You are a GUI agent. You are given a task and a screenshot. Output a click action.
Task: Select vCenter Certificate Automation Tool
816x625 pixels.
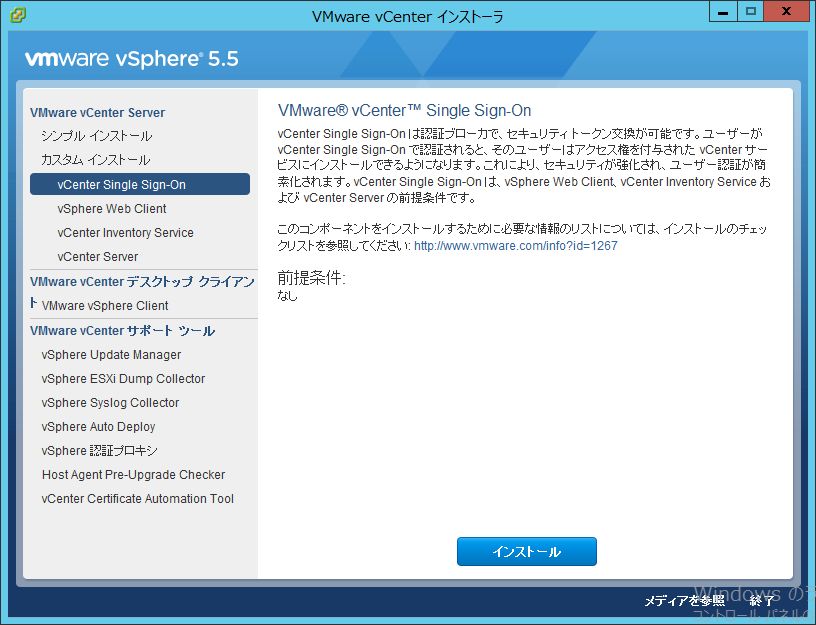[x=137, y=499]
